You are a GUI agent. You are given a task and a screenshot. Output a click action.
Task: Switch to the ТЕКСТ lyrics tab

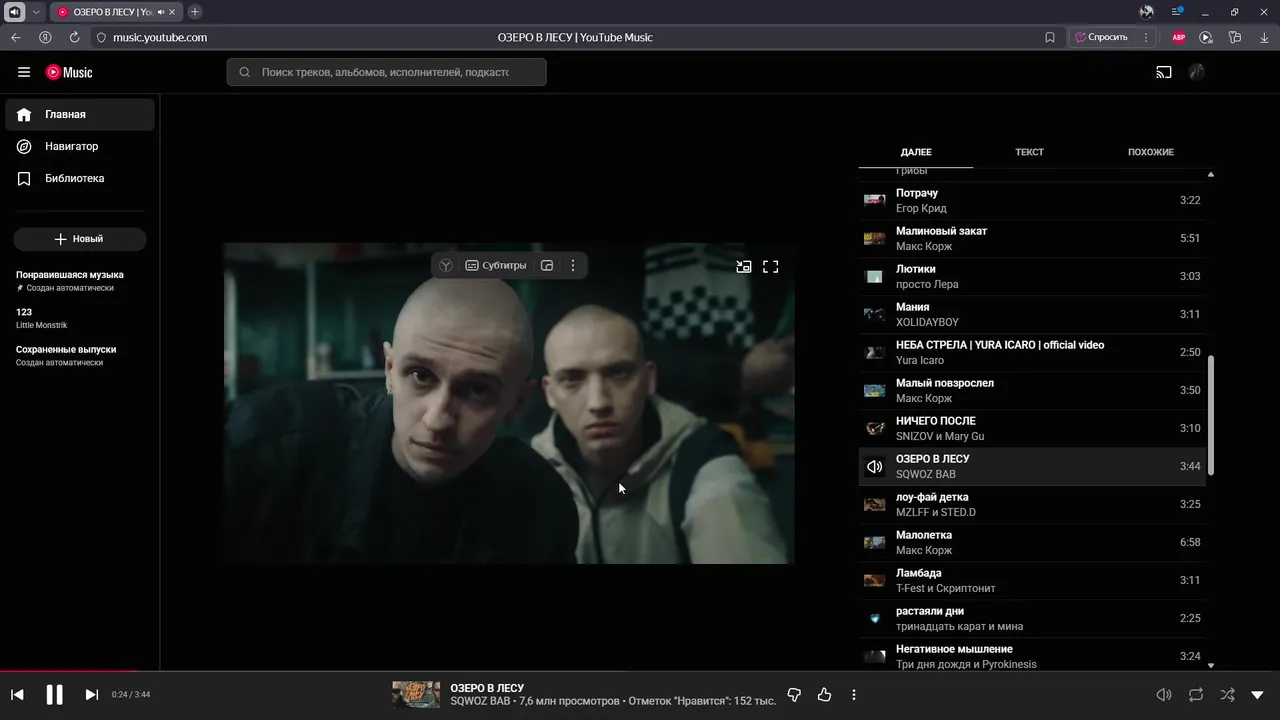tap(1029, 152)
